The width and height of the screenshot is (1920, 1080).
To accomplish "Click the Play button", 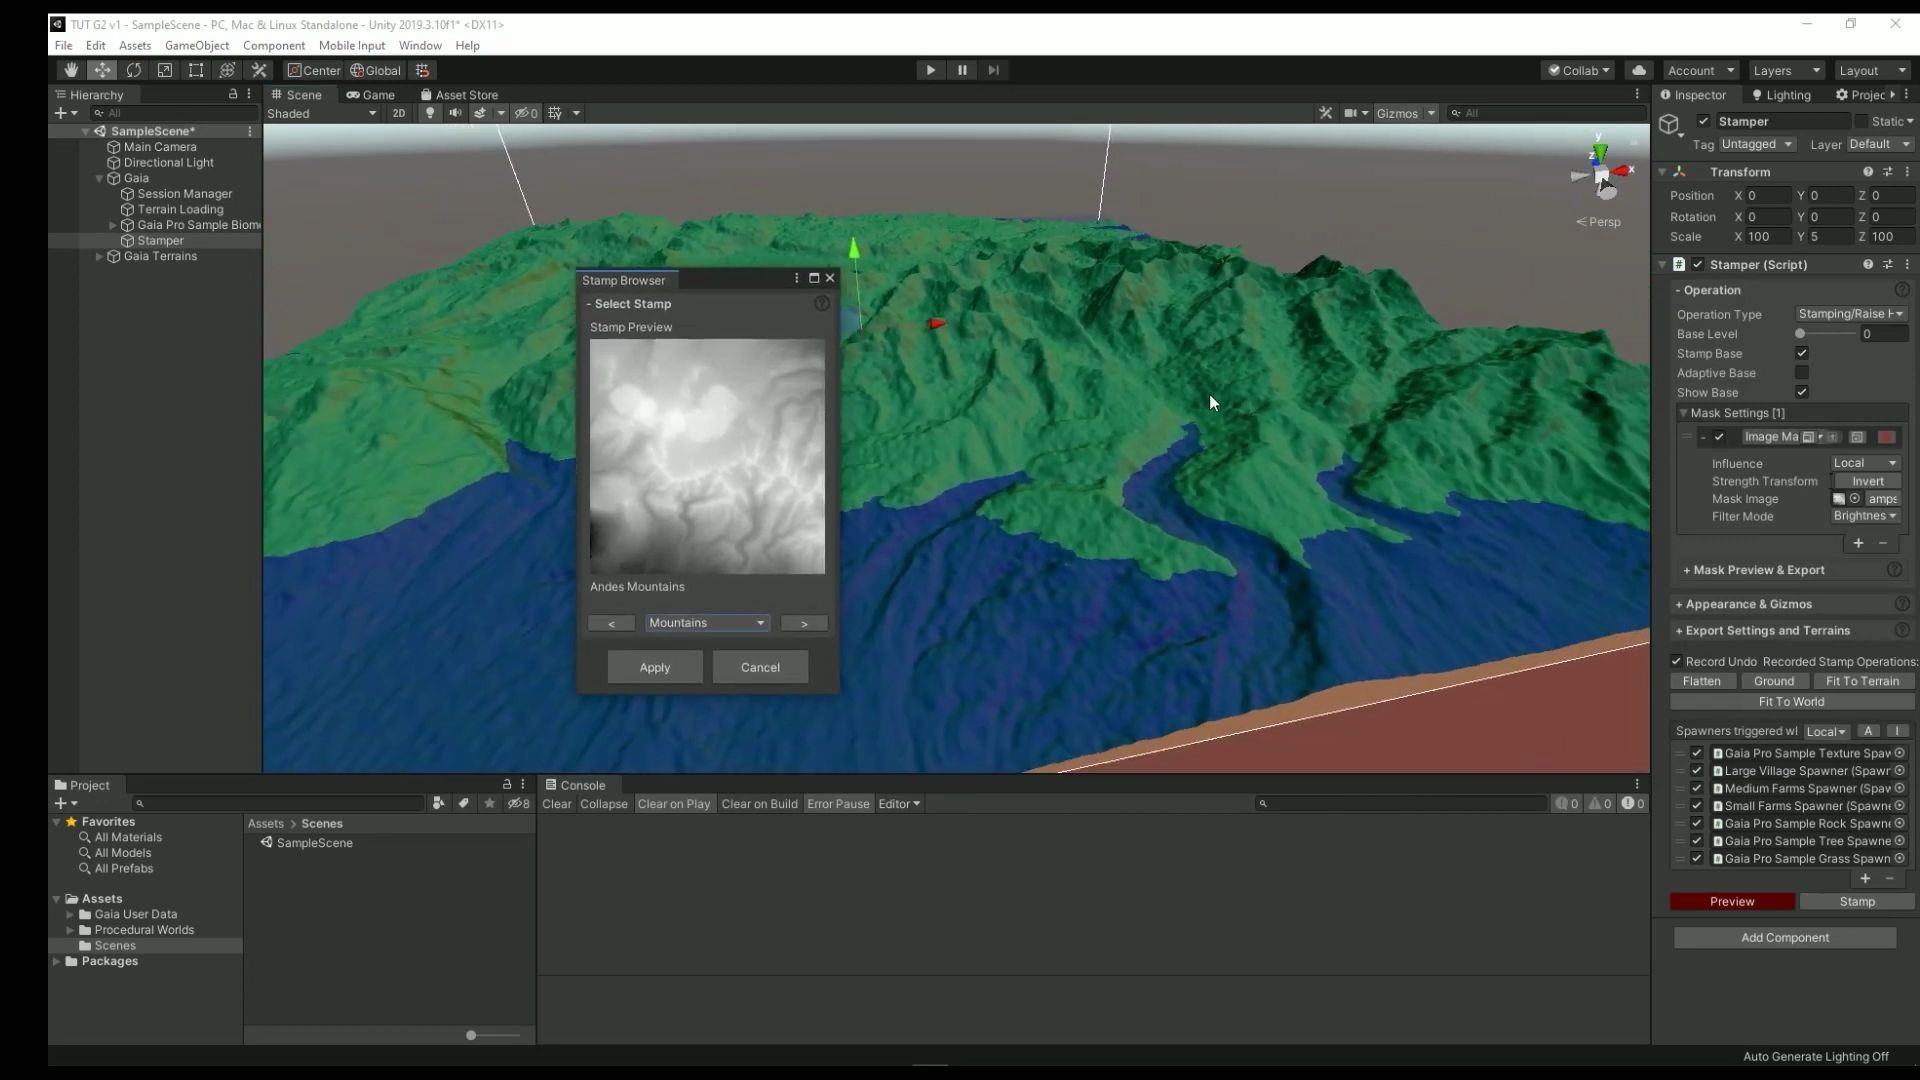I will (930, 70).
